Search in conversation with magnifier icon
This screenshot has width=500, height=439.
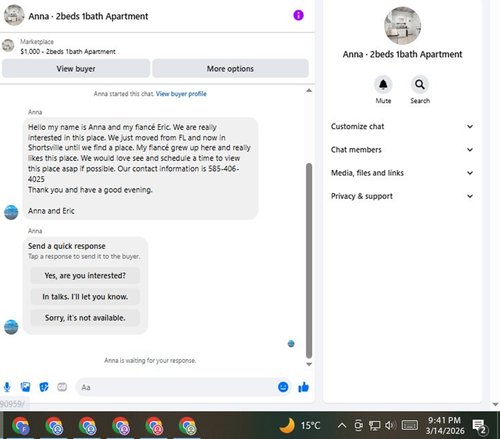(420, 85)
